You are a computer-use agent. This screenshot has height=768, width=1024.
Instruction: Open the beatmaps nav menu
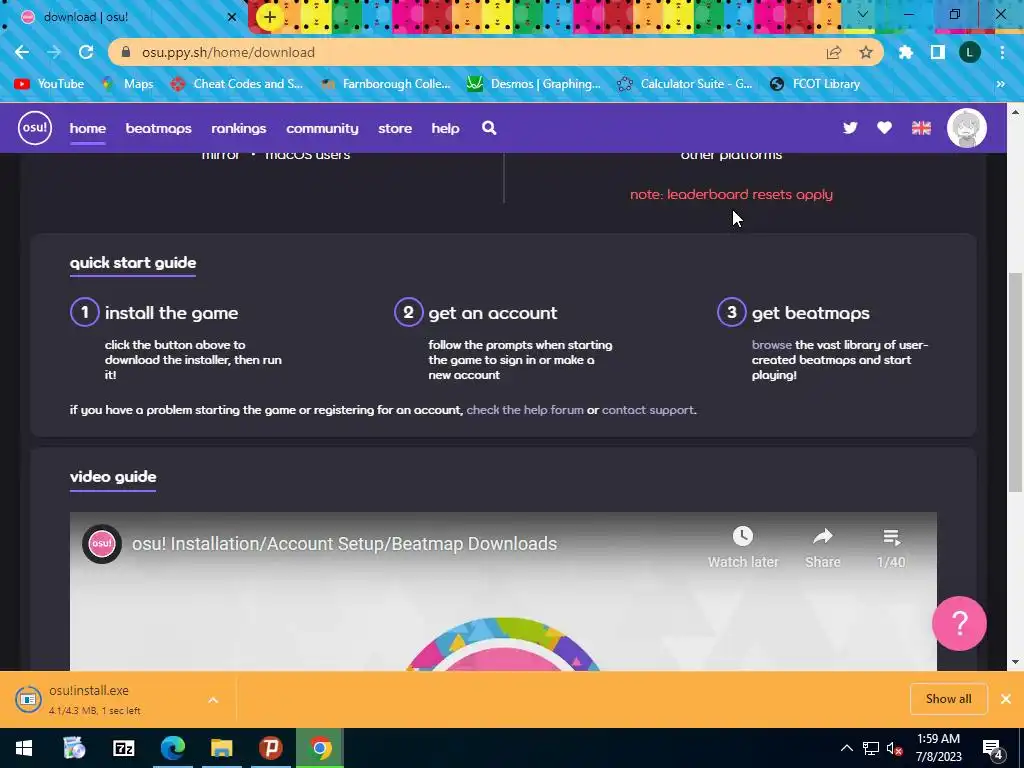click(159, 128)
